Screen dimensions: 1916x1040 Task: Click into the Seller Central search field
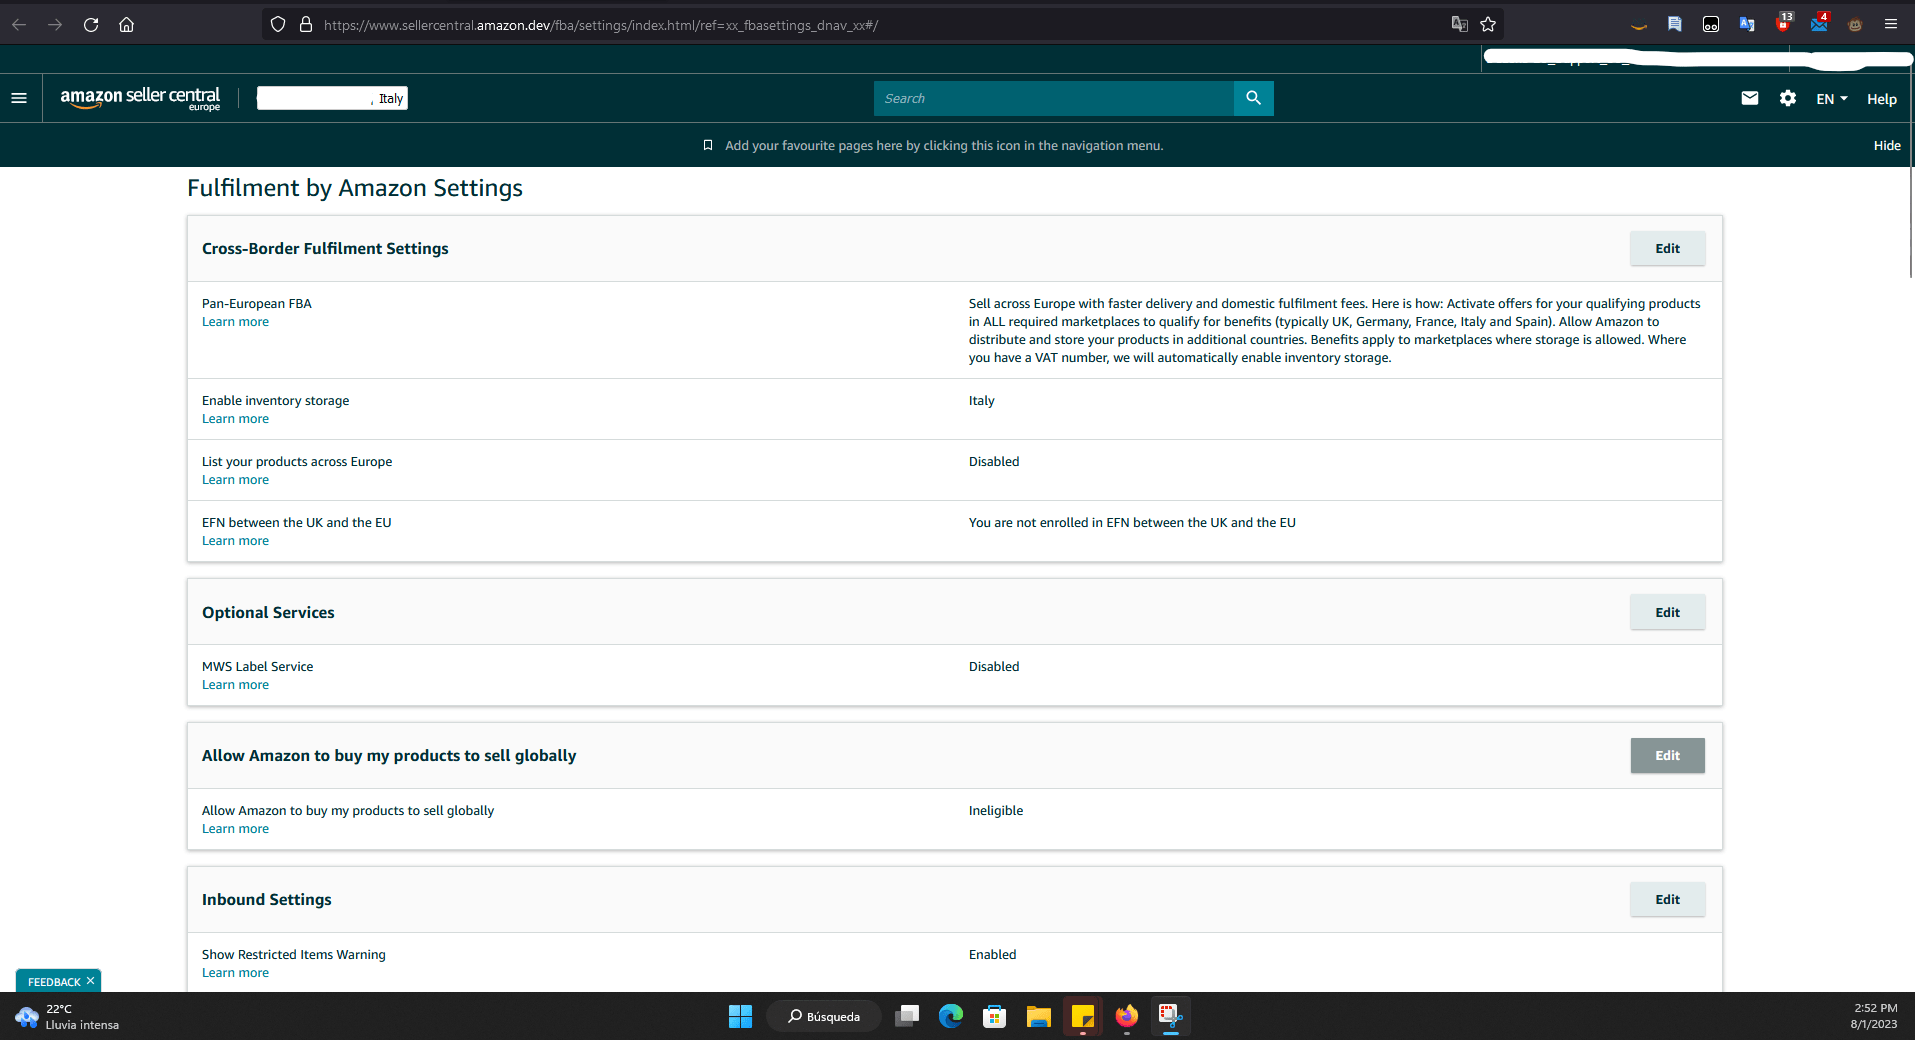(1053, 98)
